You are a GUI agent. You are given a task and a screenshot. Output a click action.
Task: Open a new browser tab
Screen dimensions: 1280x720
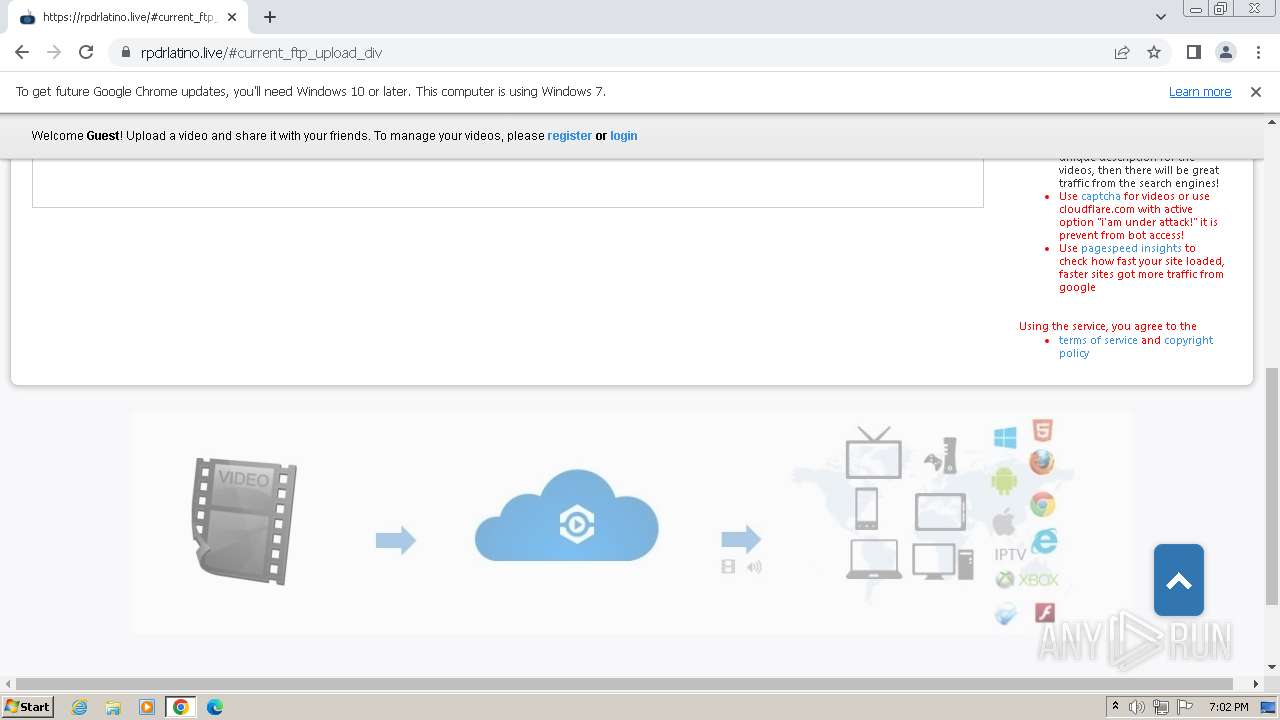(x=270, y=17)
